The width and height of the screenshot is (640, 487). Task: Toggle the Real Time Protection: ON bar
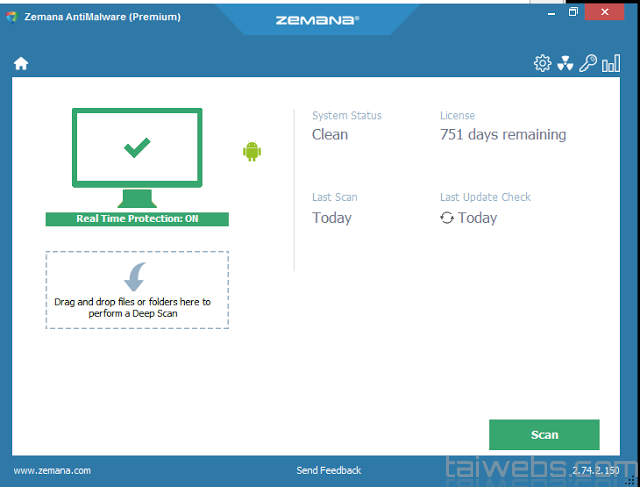click(x=137, y=219)
